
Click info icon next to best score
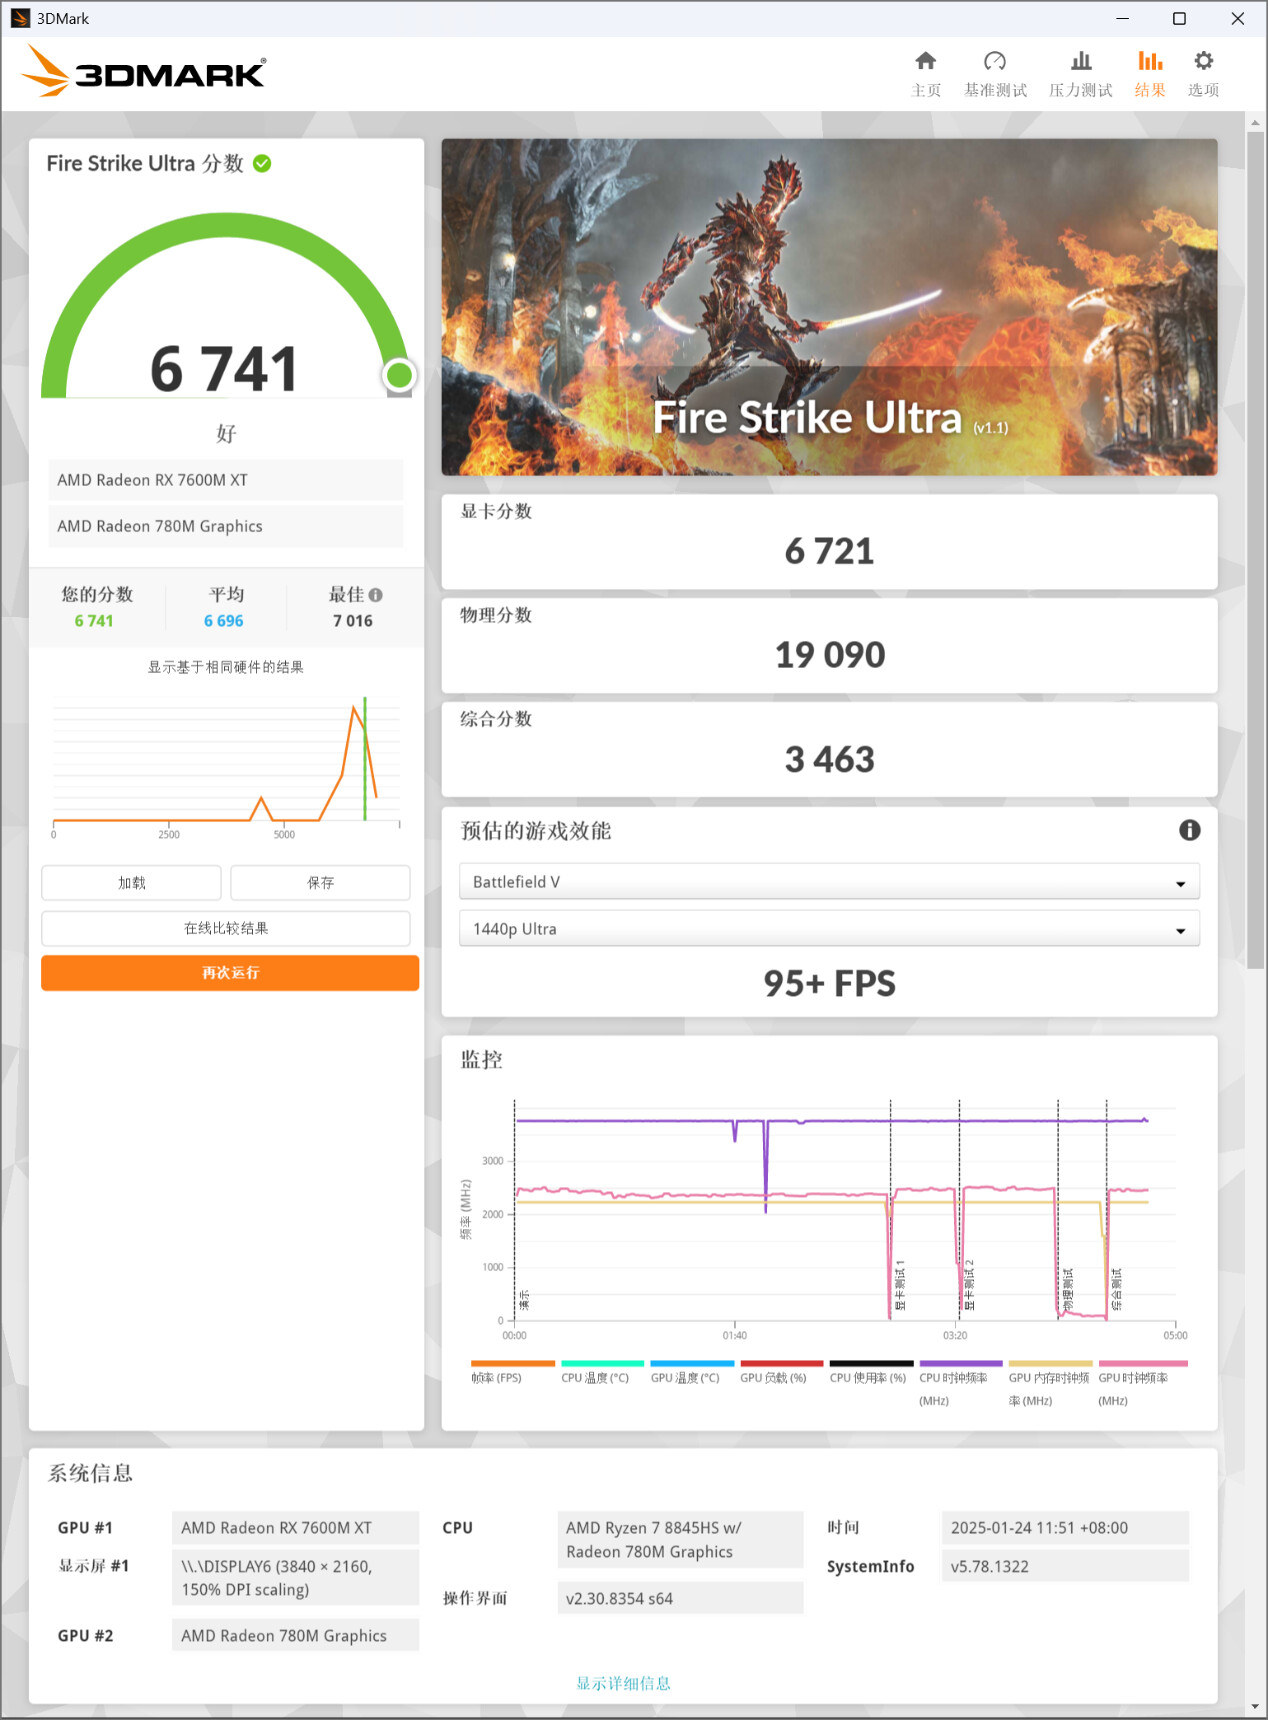(x=376, y=595)
